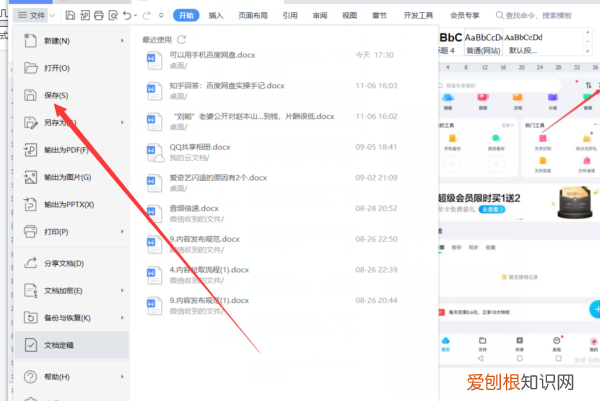Click the Export to PDF toolbar icon
Screen dimensions: 600x401
point(85,15)
